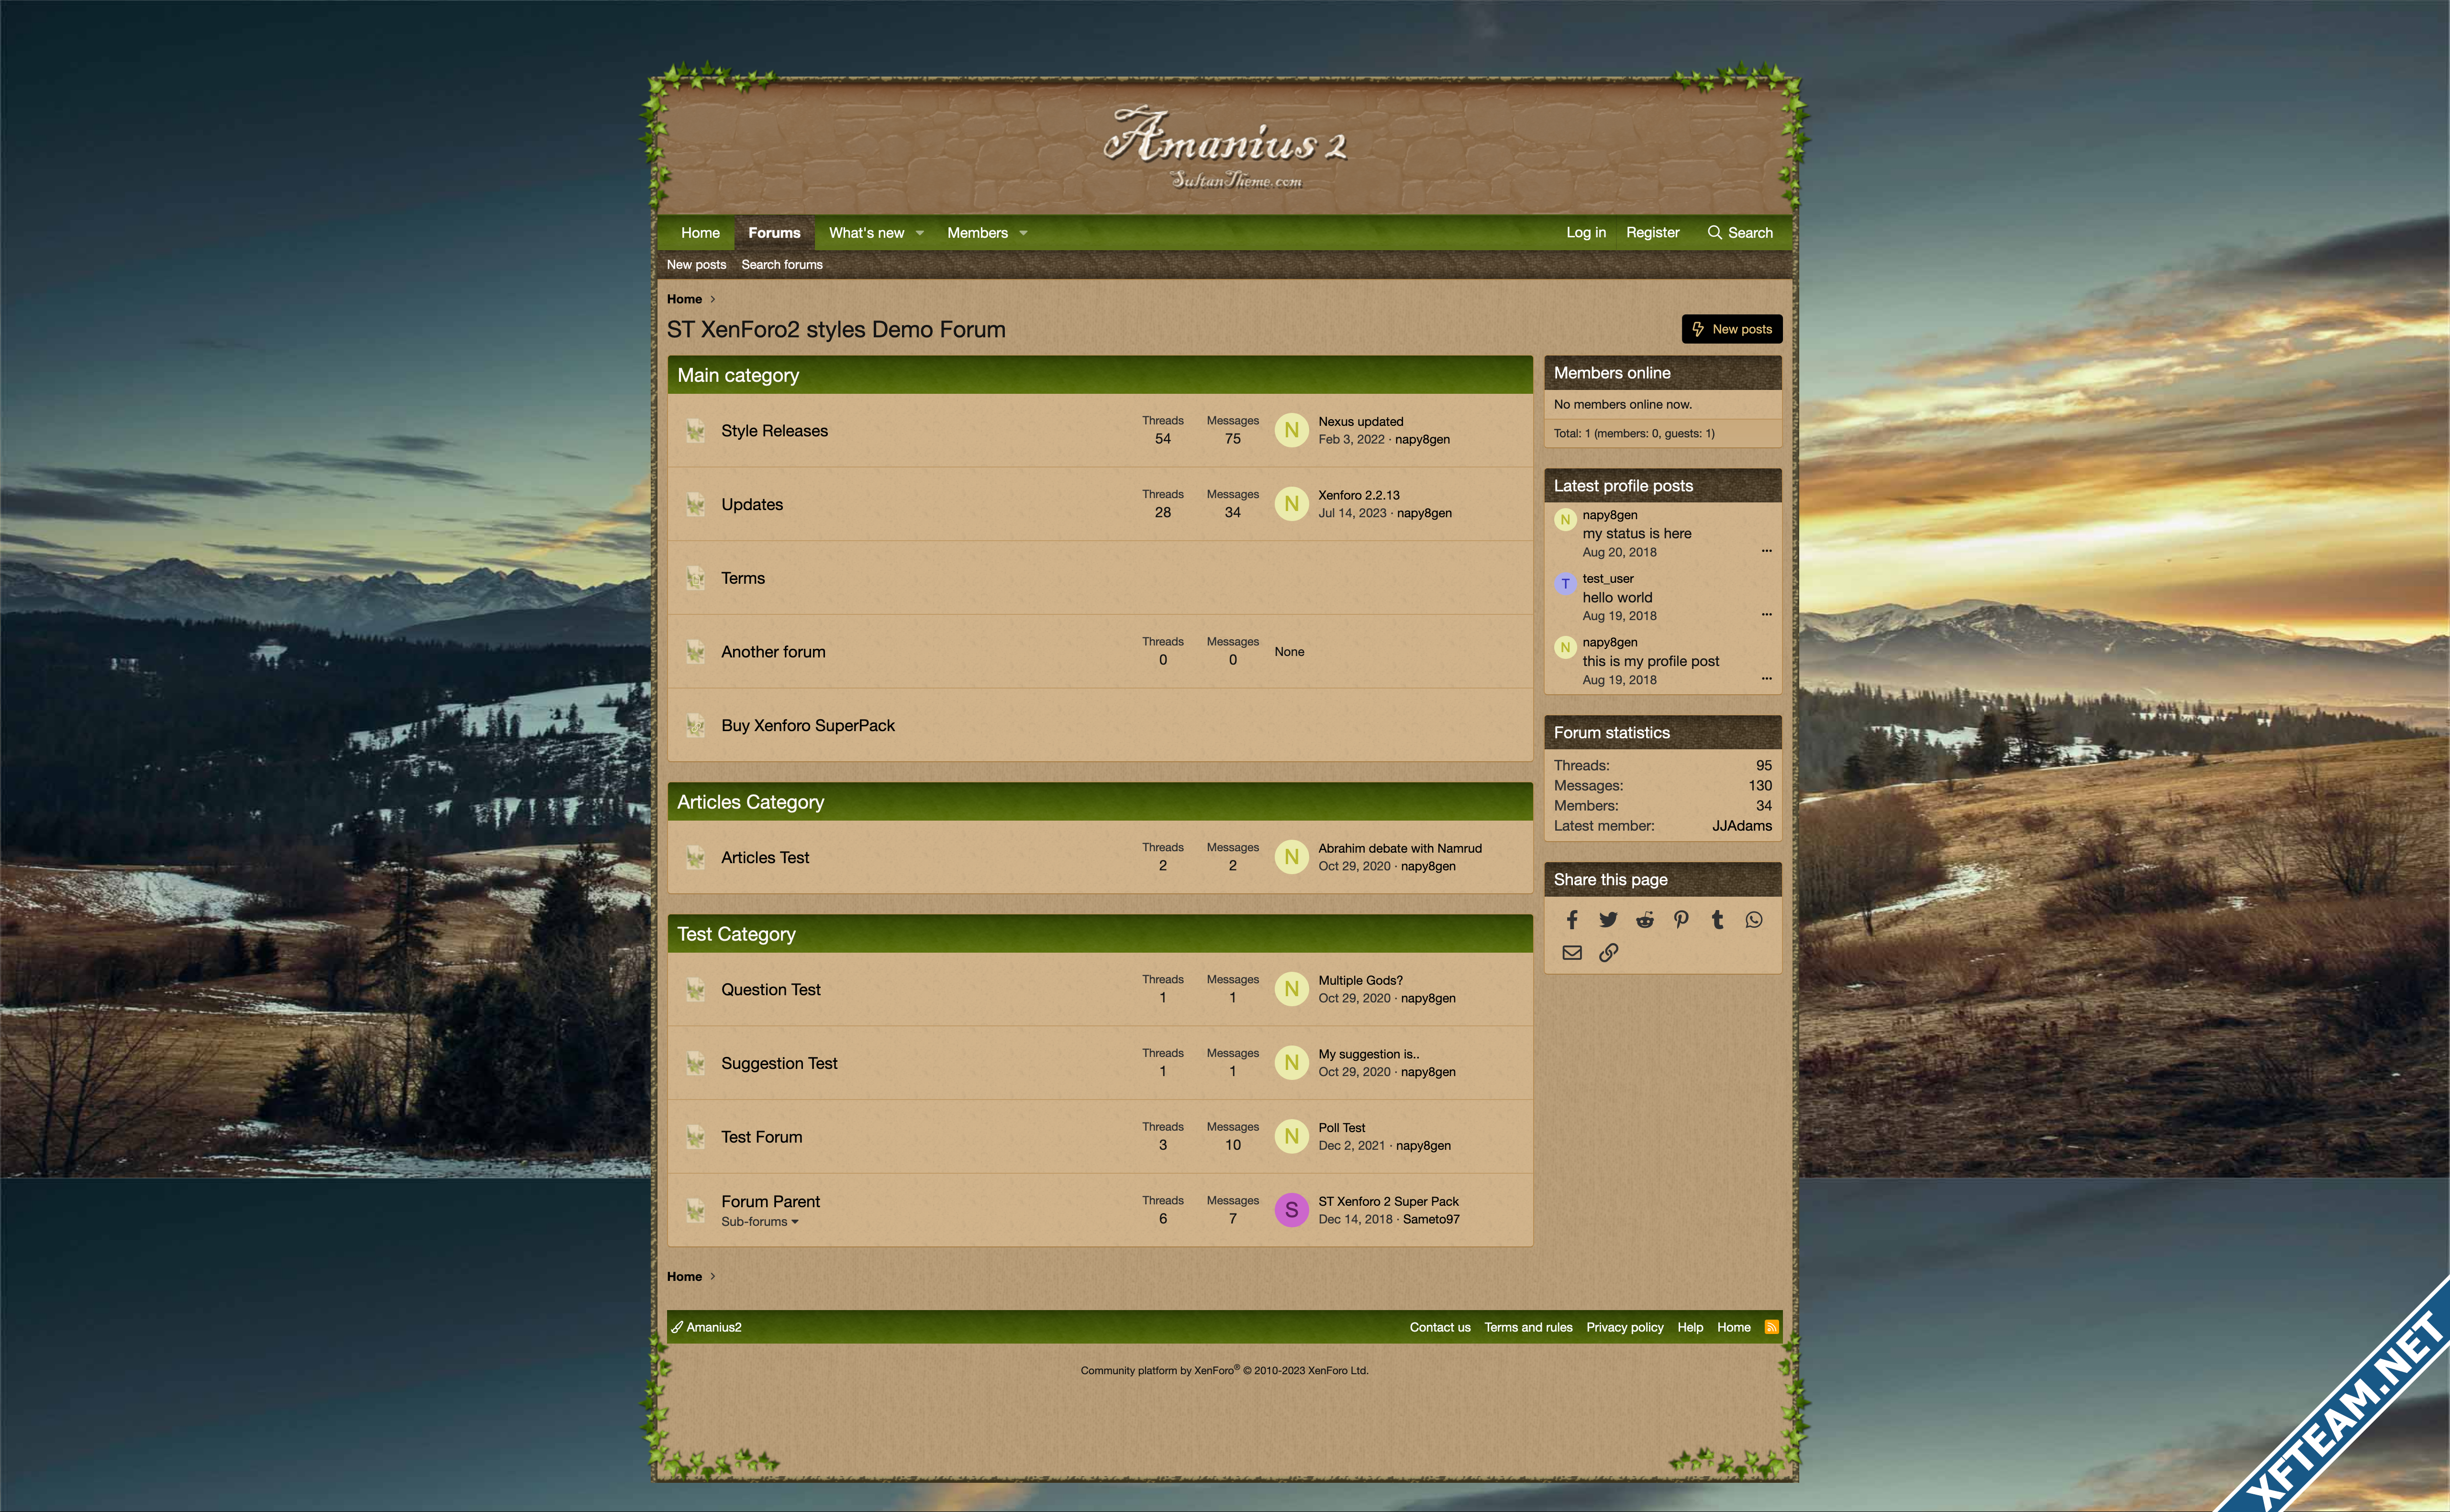2450x1512 pixels.
Task: Click the Register link
Action: 1652,232
